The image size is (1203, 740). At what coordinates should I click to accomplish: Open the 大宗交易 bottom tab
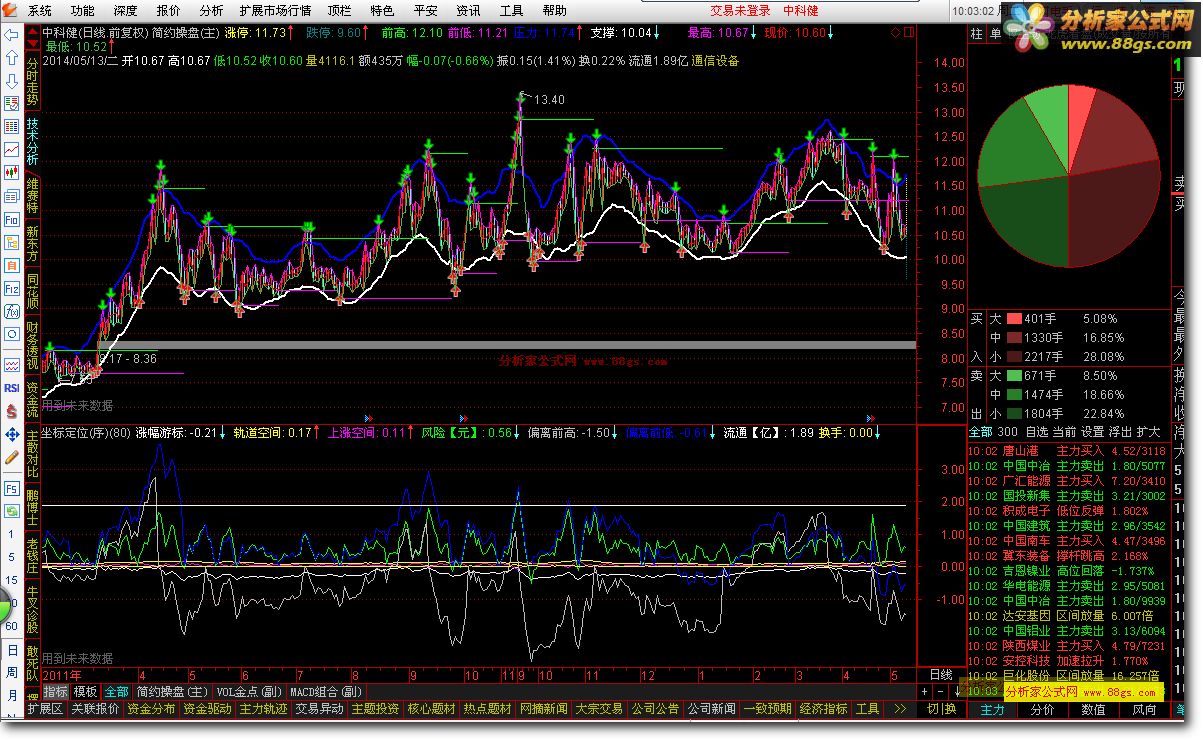[x=599, y=709]
